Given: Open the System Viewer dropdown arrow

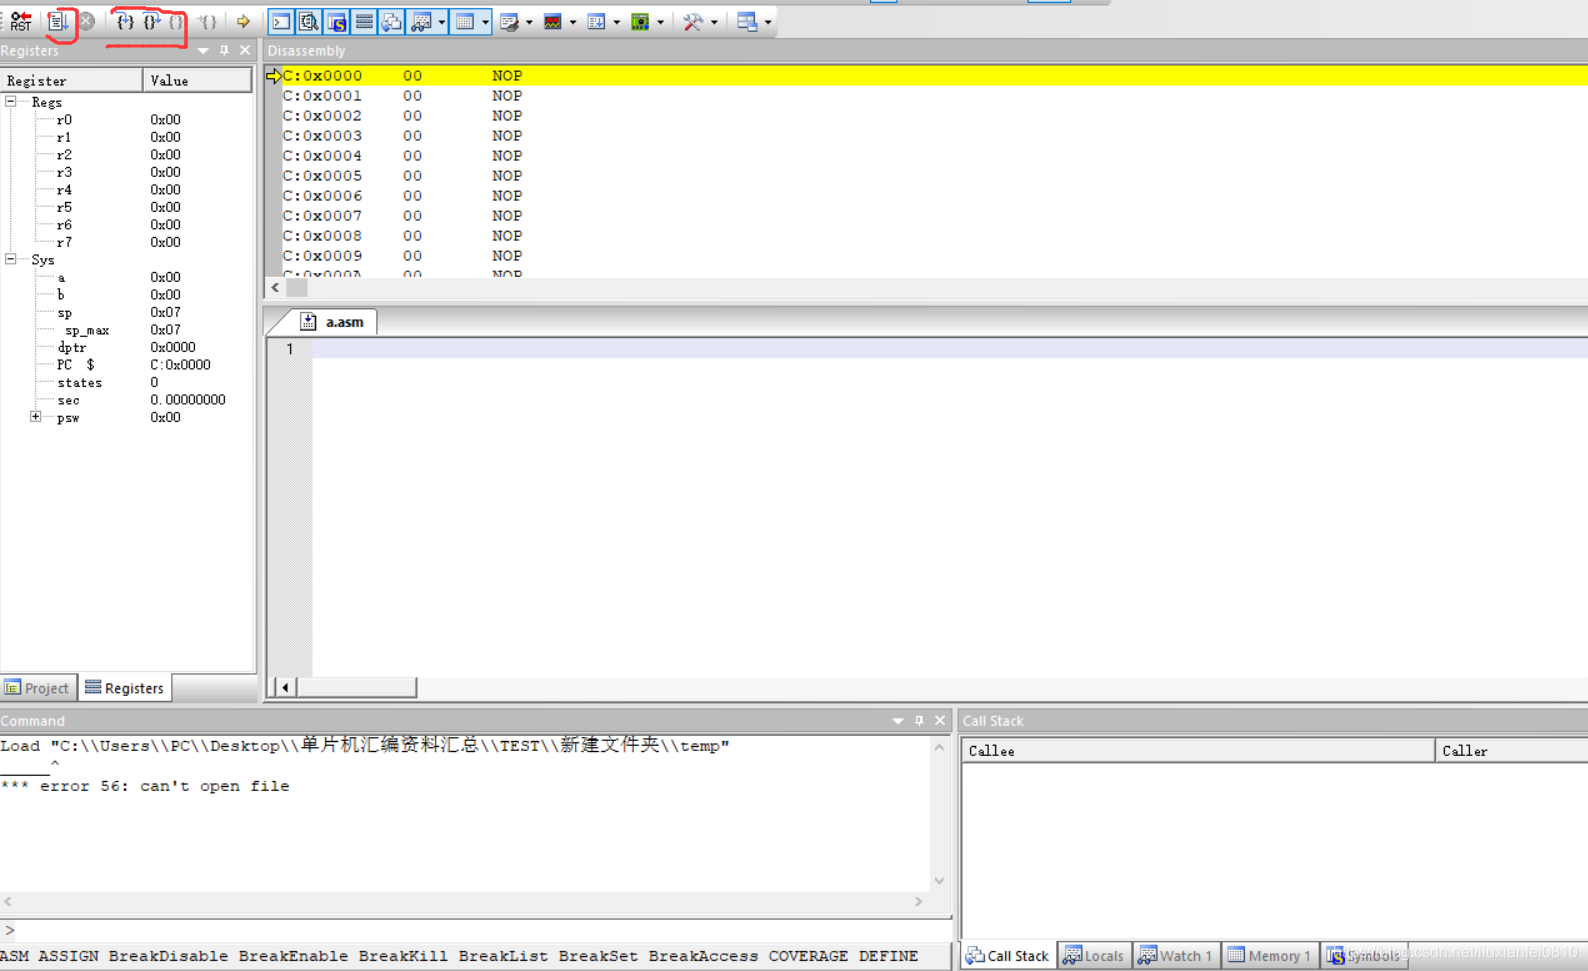Looking at the screenshot, I should pyautogui.click(x=660, y=22).
